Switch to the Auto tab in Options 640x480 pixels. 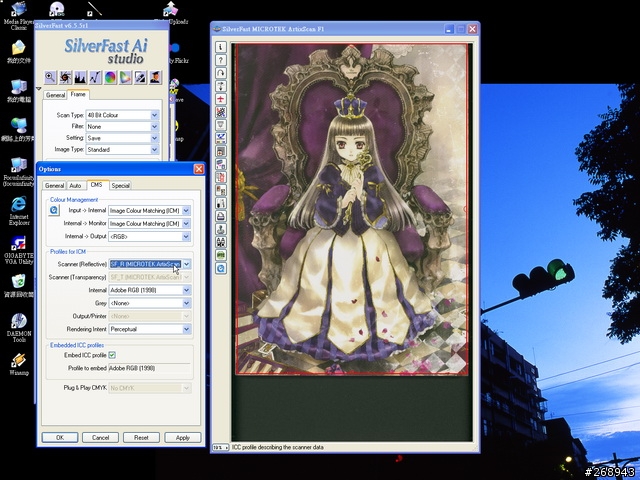pos(75,185)
